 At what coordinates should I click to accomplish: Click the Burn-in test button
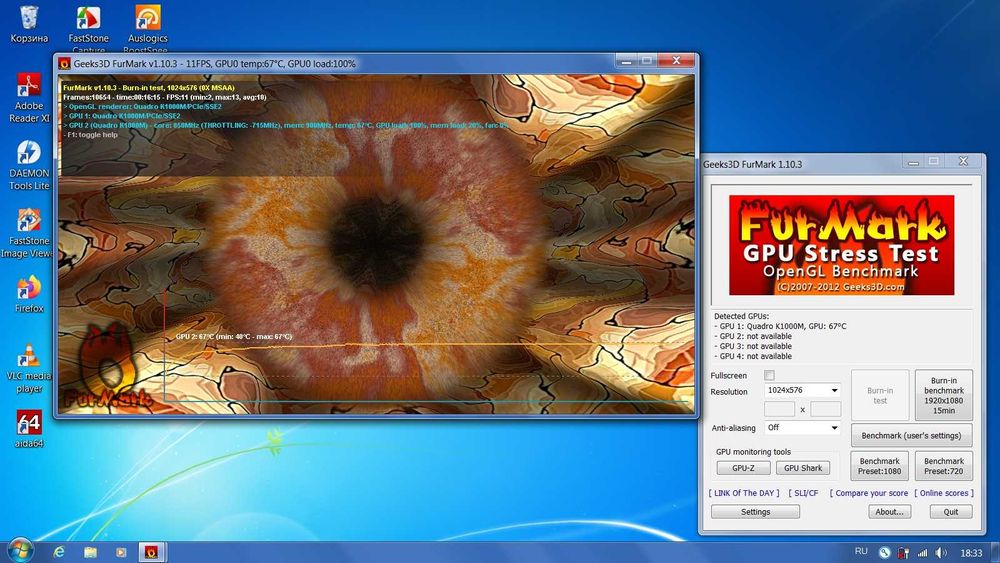click(880, 395)
